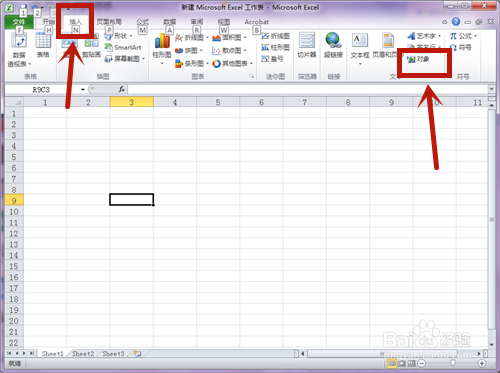
Task: Switch to the 公式 Formulas tab
Action: point(142,22)
